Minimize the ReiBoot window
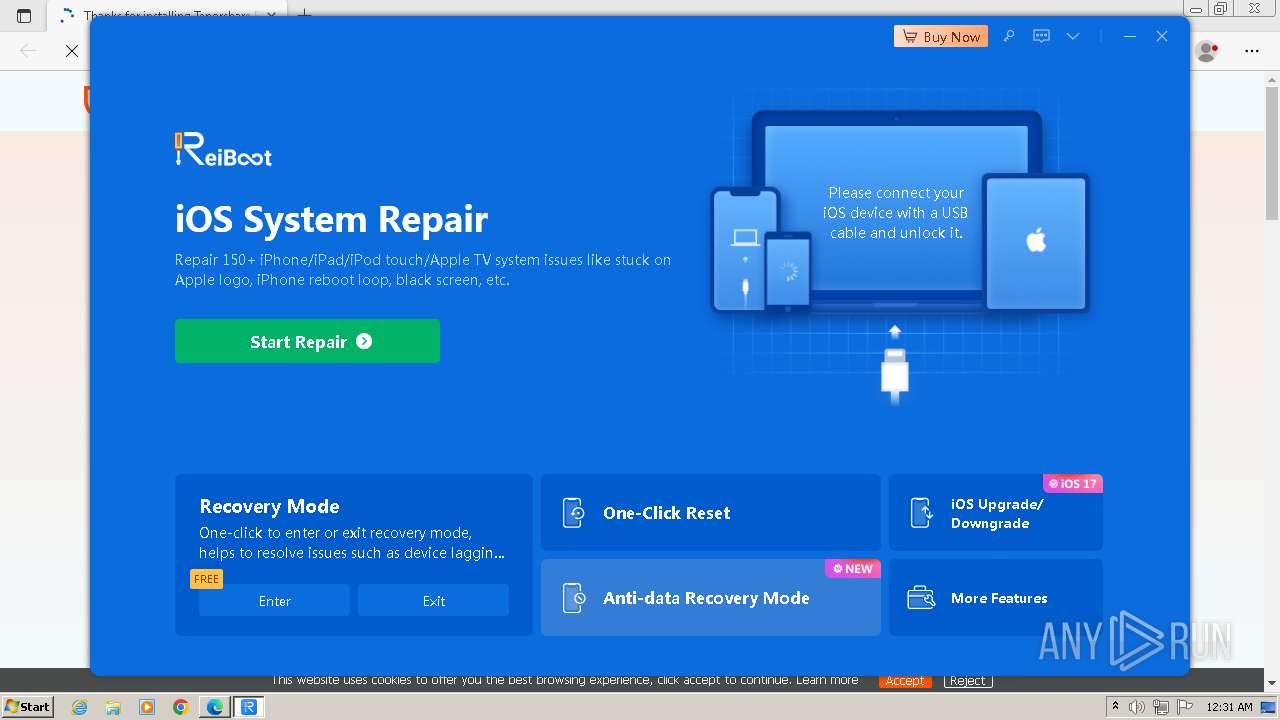The width and height of the screenshot is (1280, 720). tap(1130, 36)
